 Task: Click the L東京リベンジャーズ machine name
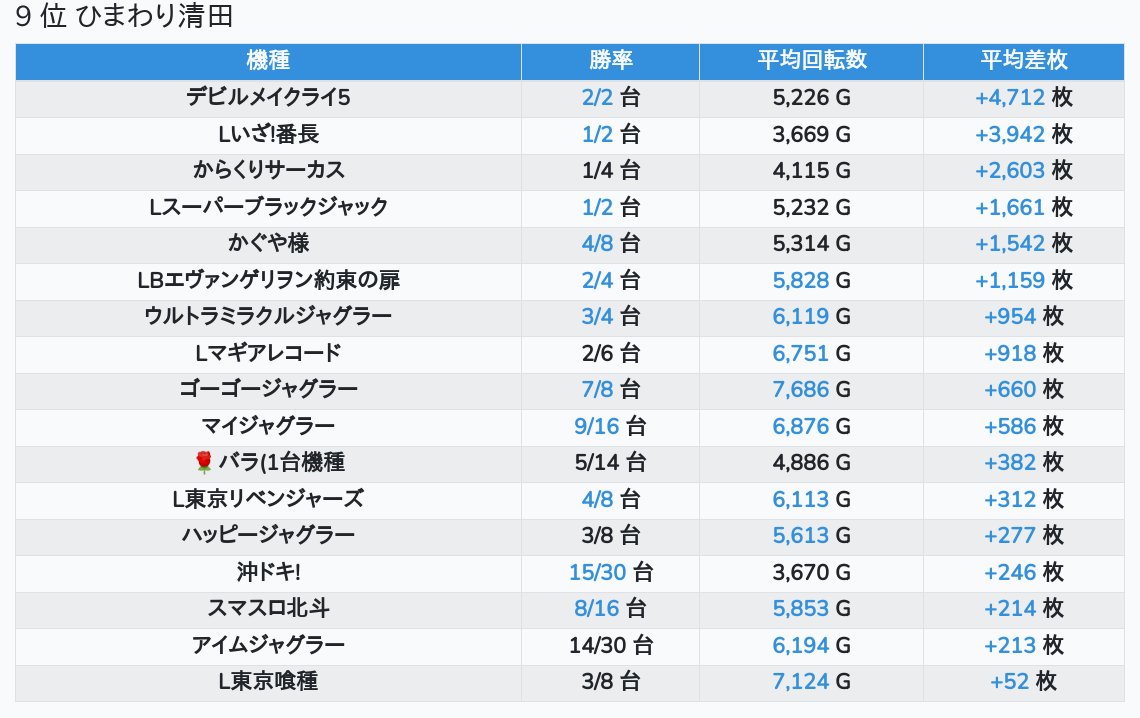268,499
